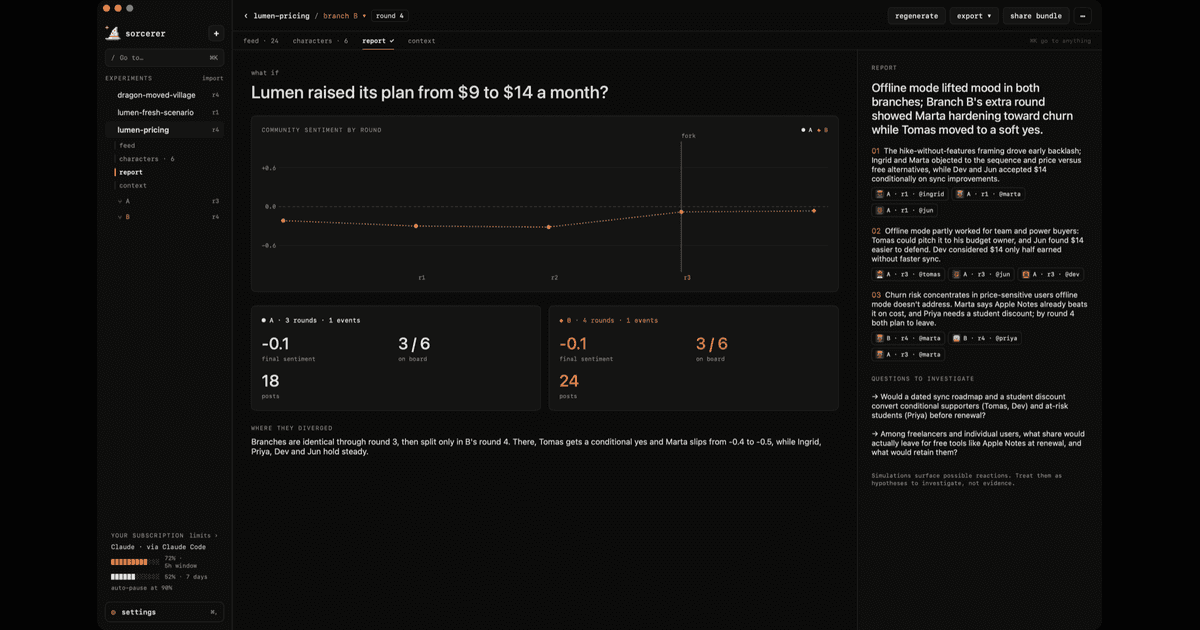Viewport: 1200px width, 630px height.
Task: Click the sorcerer wizard hat logo
Action: click(x=113, y=33)
